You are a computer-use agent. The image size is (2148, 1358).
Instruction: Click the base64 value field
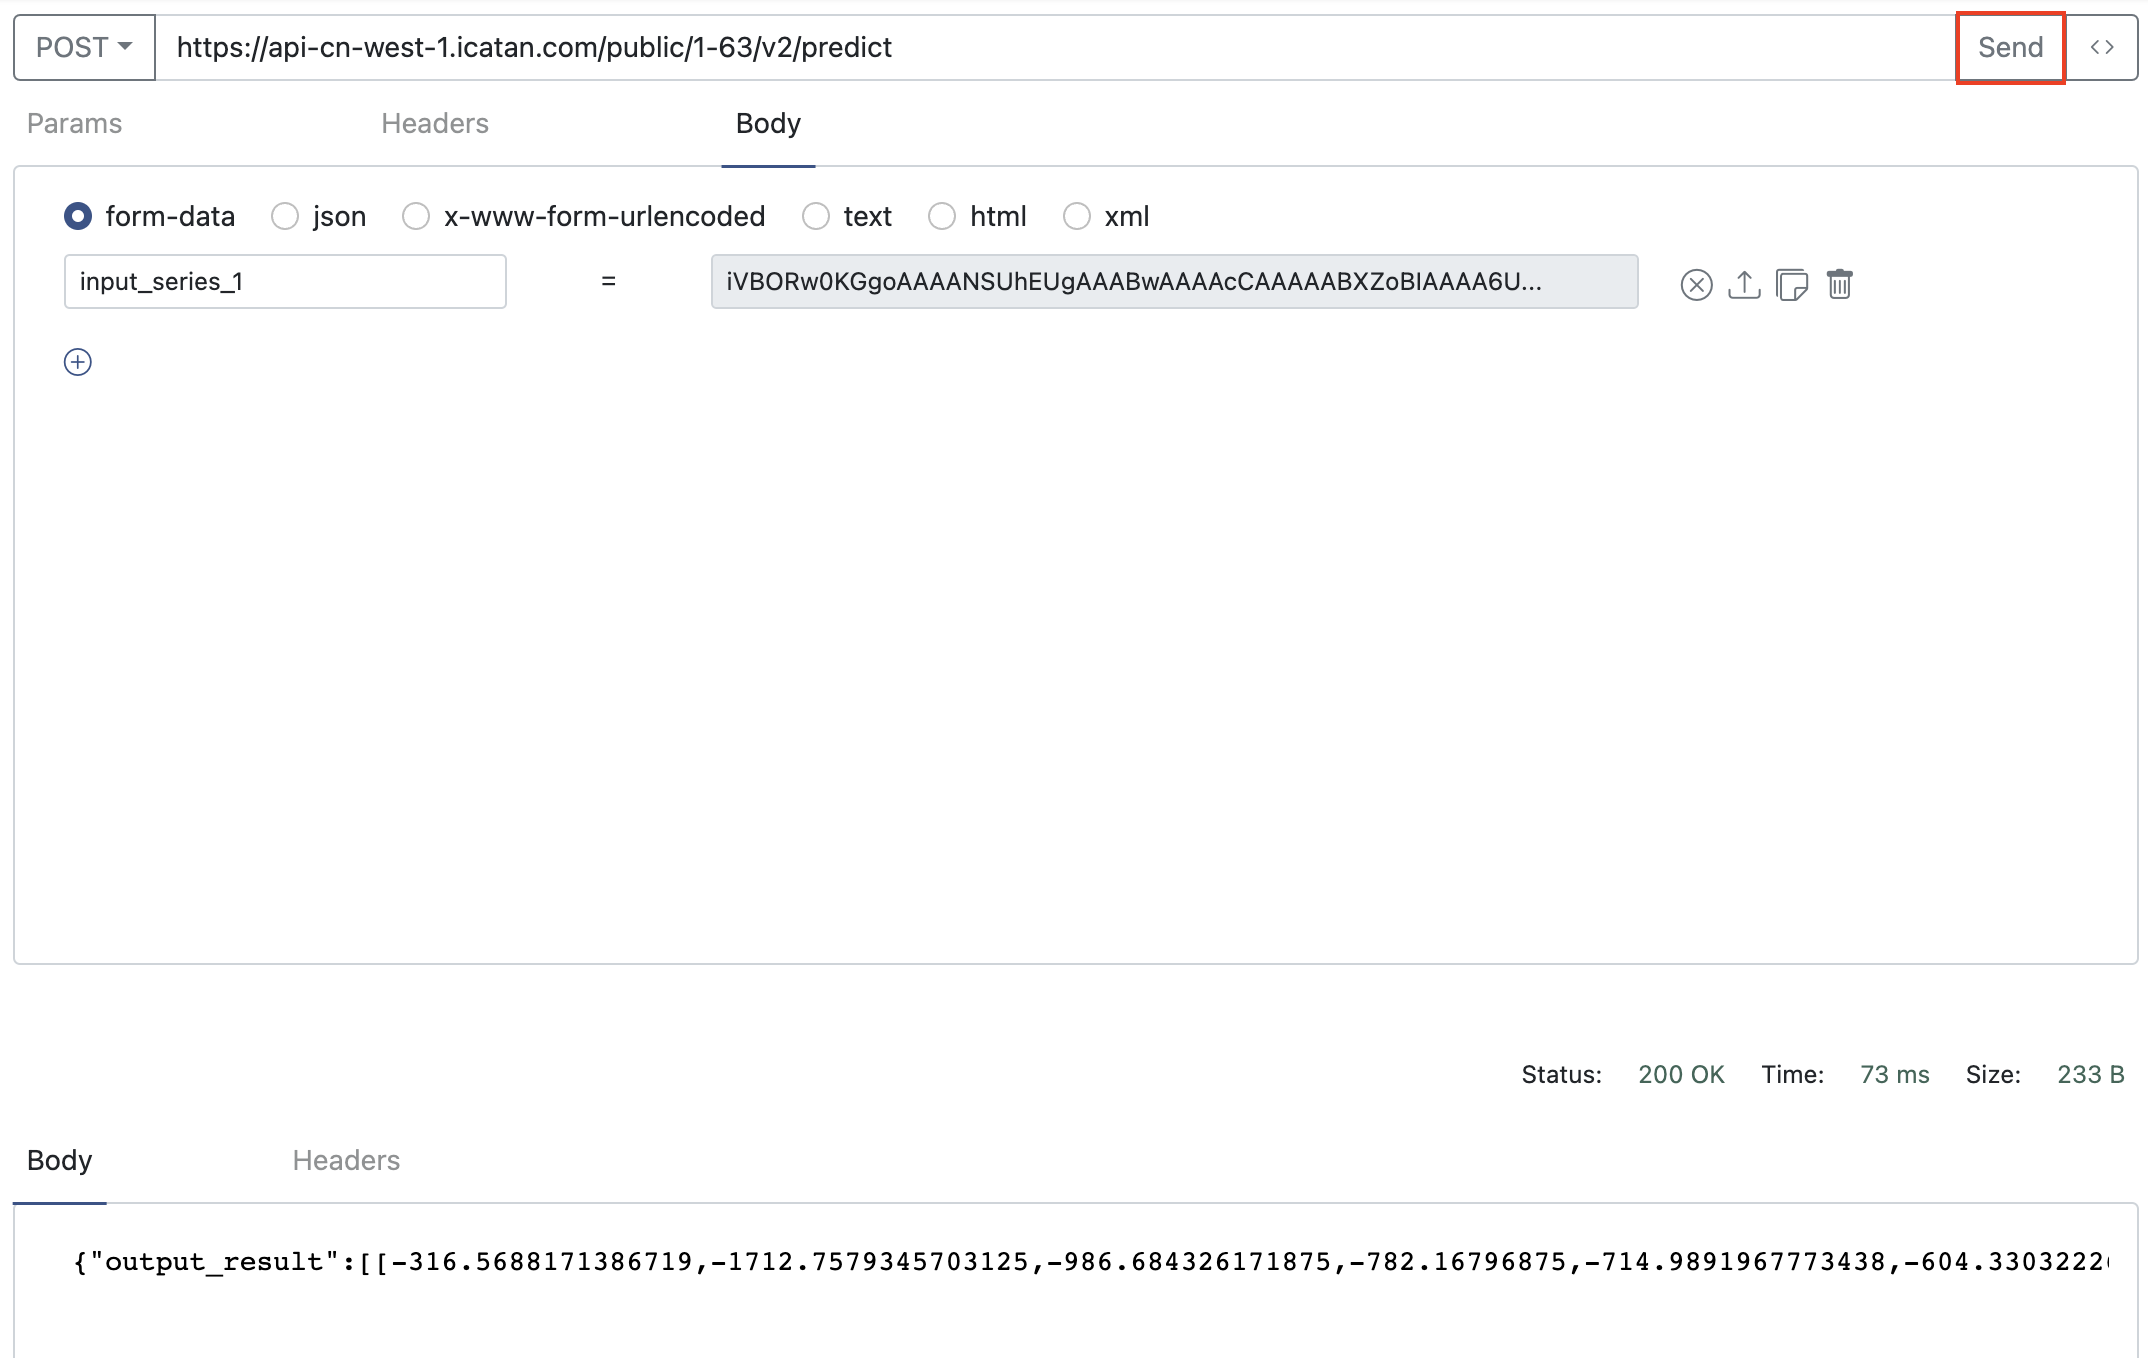1174,282
